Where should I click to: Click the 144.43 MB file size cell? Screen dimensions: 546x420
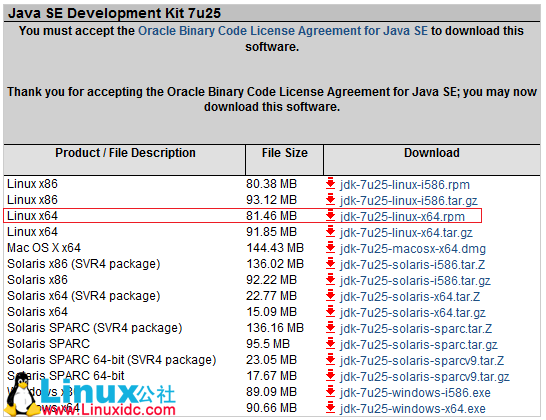pos(275,248)
